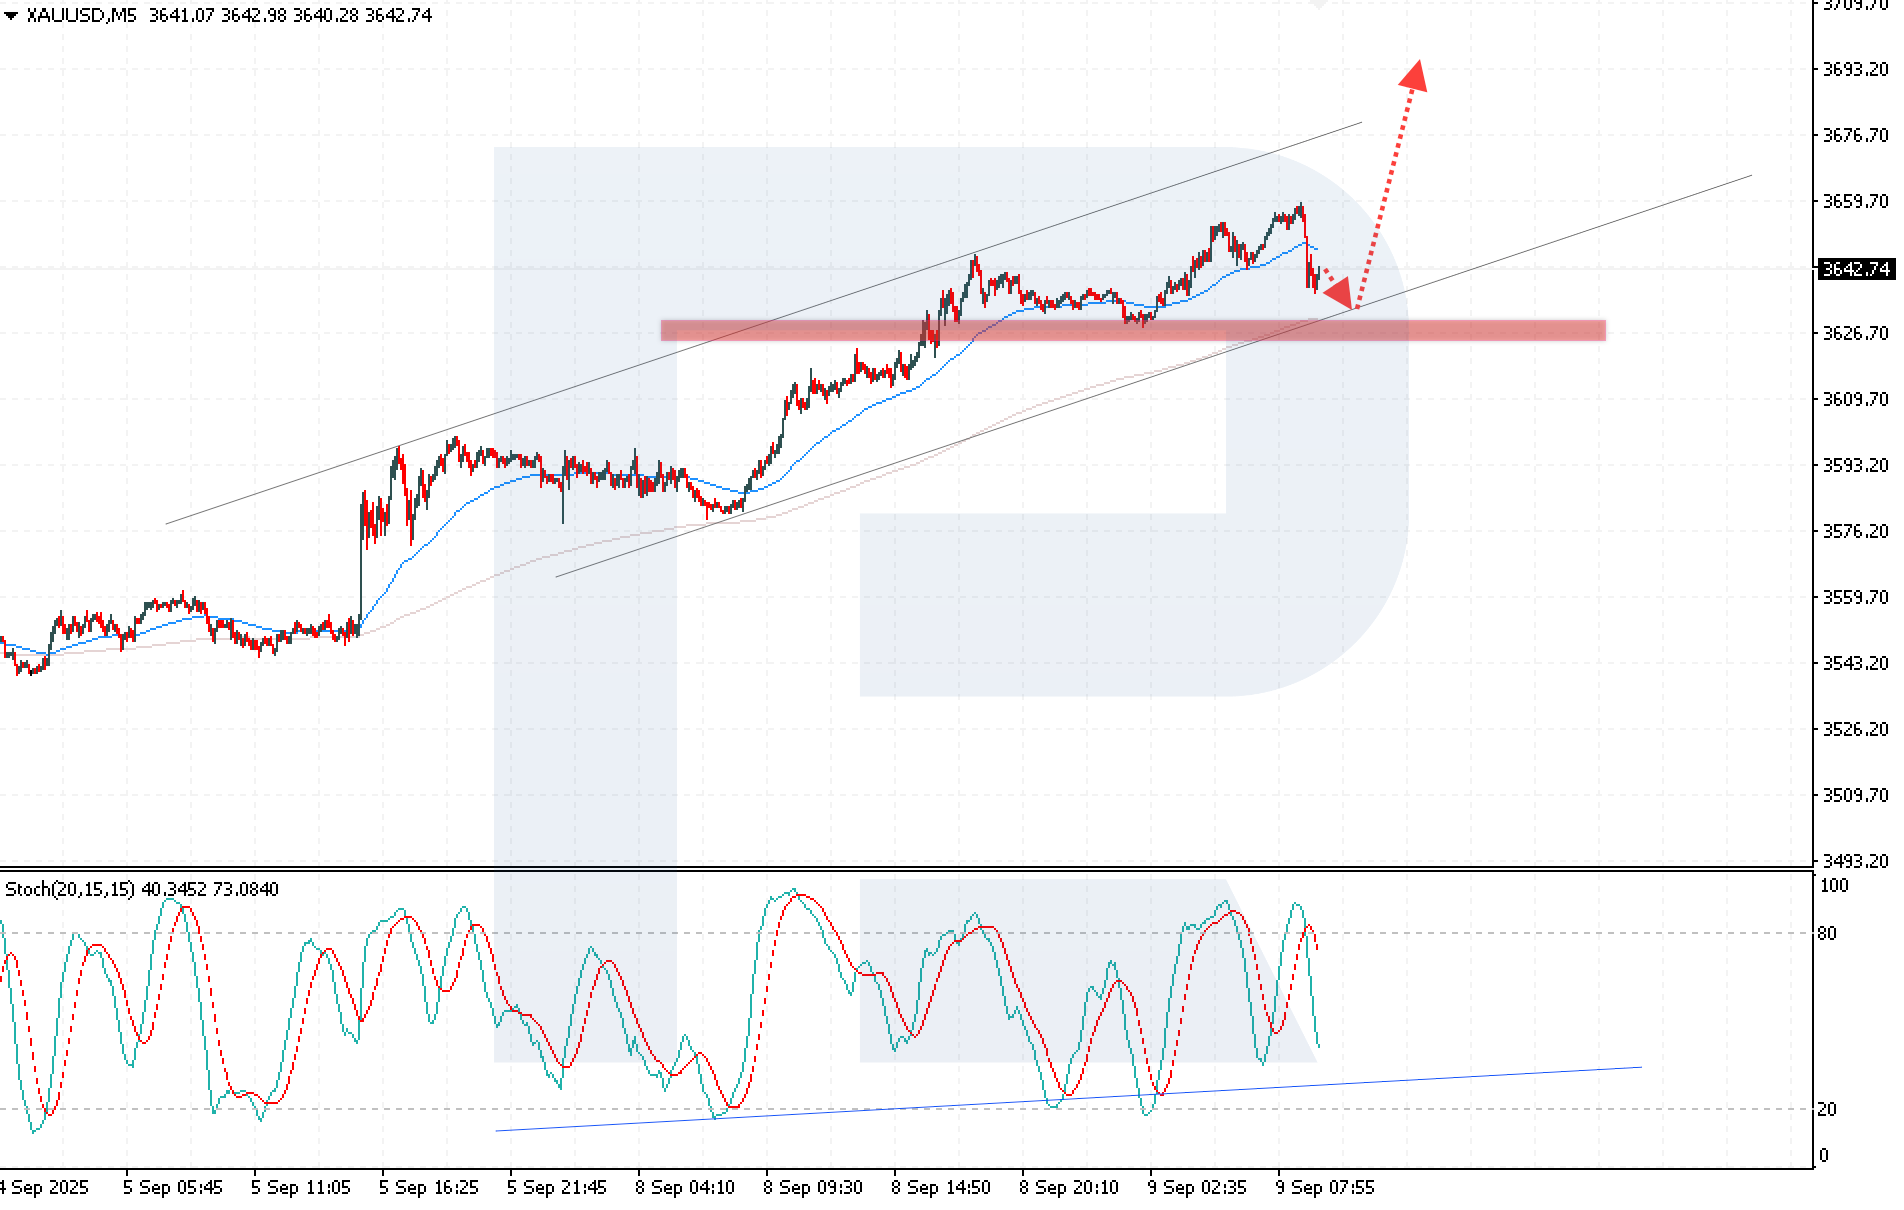Image resolution: width=1904 pixels, height=1210 pixels.
Task: Click the Stoch(20,15,15) indicator label
Action: (70, 889)
